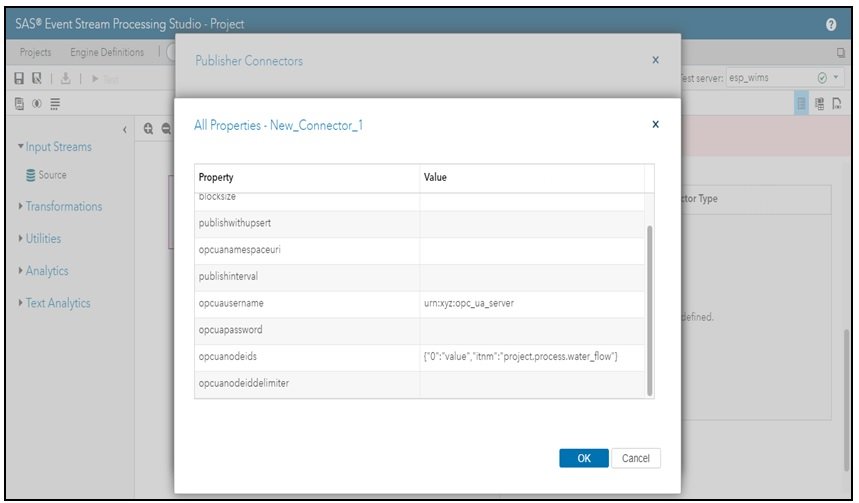Close the Publisher Connectors dialog
859x503 pixels.
(655, 60)
